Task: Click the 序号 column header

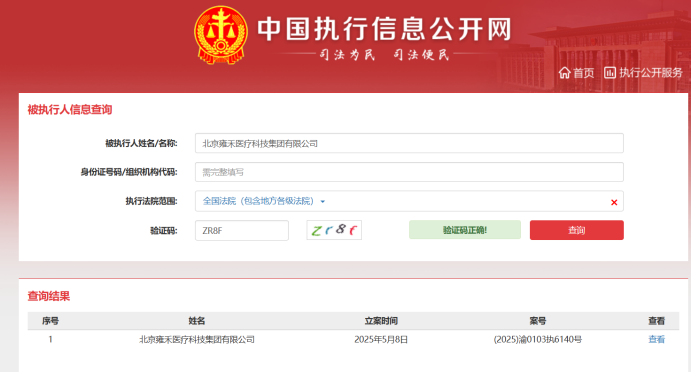Action: [50, 321]
